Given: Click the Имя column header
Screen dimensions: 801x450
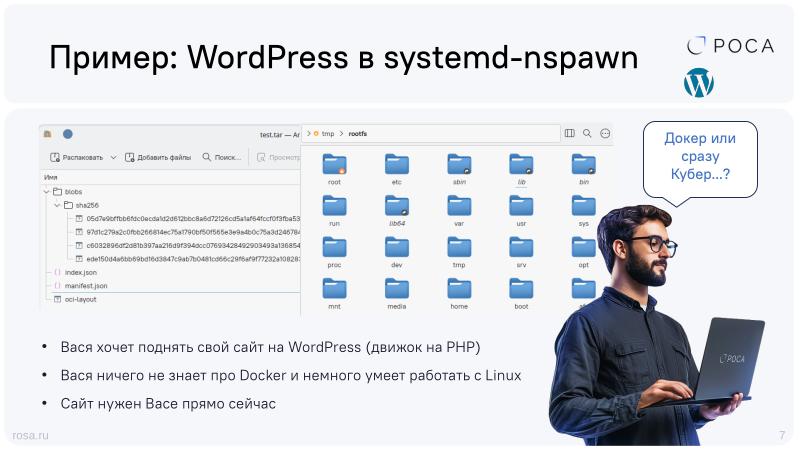Looking at the screenshot, I should point(51,177).
